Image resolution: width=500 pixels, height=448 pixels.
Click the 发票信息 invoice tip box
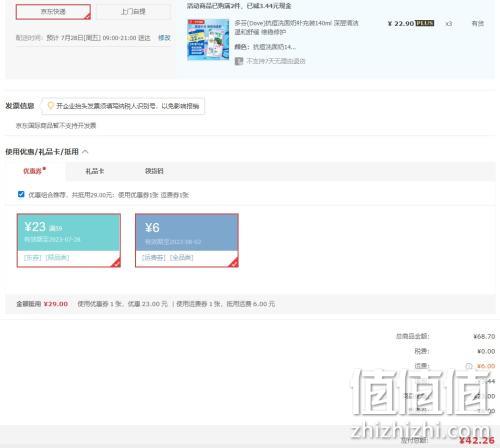click(123, 106)
